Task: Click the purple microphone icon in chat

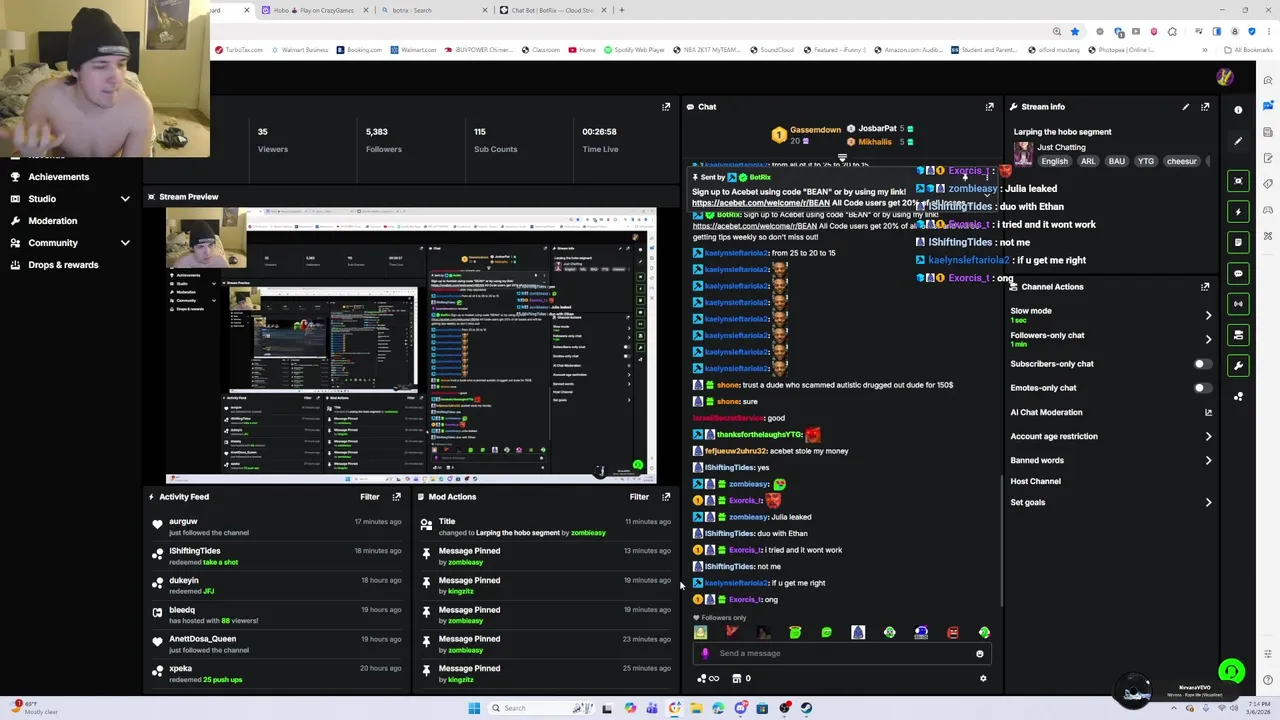Action: pyautogui.click(x=705, y=653)
